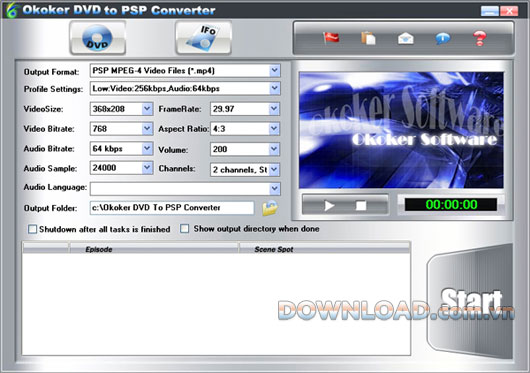The width and height of the screenshot is (530, 373).
Task: Stop the preview playback
Action: (x=361, y=205)
